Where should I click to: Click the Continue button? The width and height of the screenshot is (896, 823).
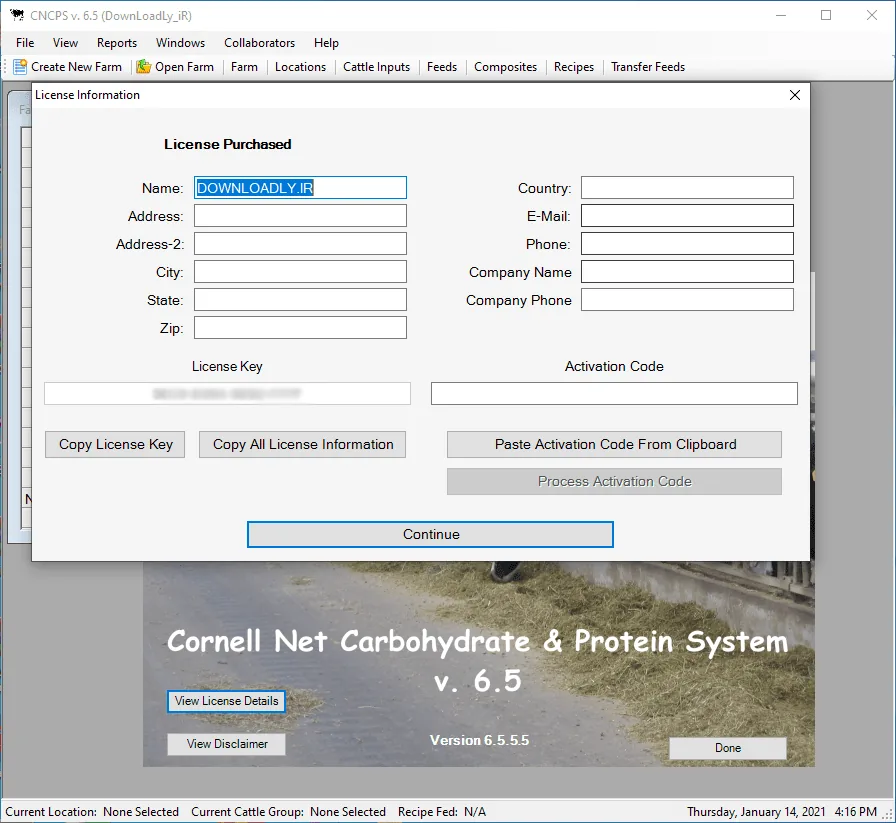point(431,534)
